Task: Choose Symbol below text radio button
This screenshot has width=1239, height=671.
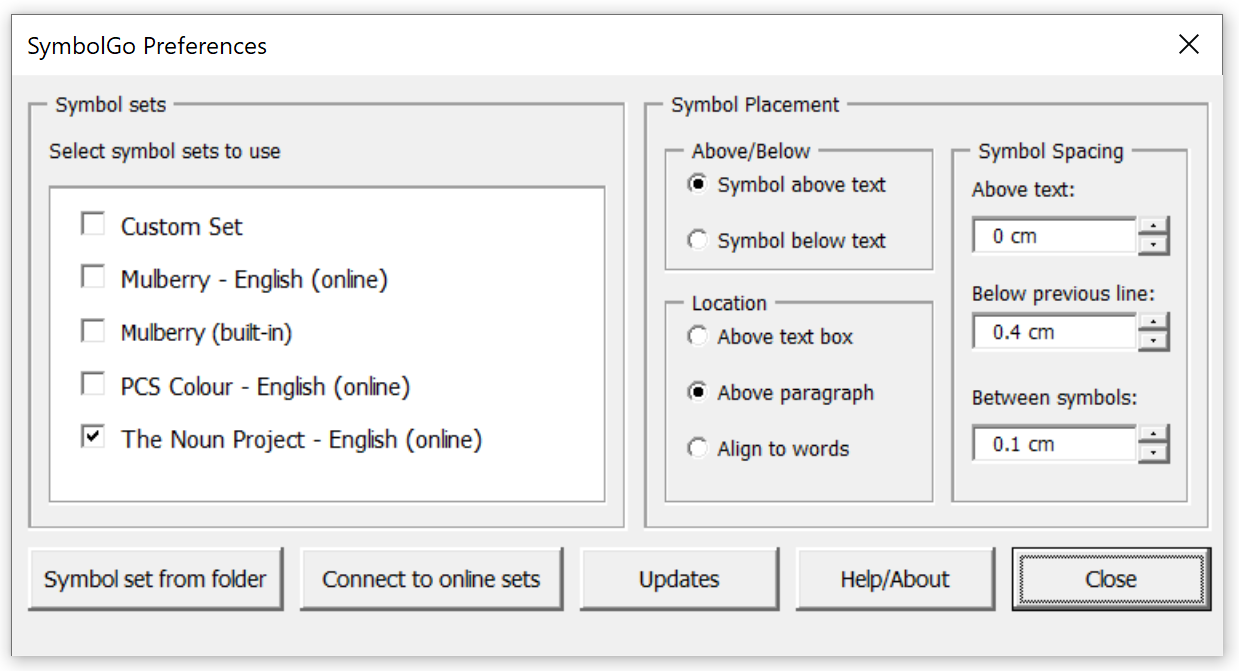Action: (698, 240)
